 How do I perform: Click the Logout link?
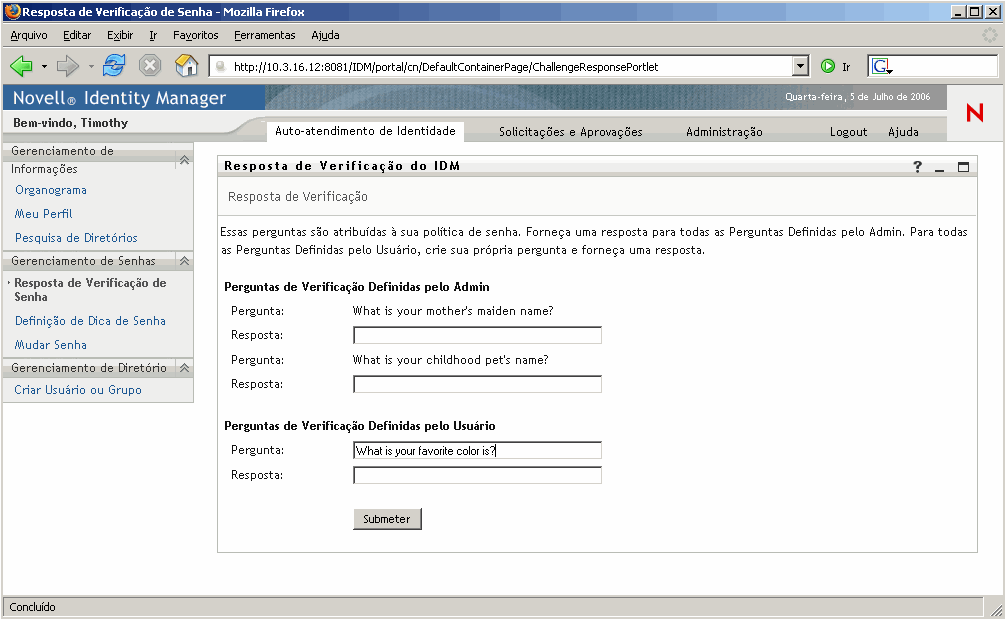pyautogui.click(x=848, y=132)
